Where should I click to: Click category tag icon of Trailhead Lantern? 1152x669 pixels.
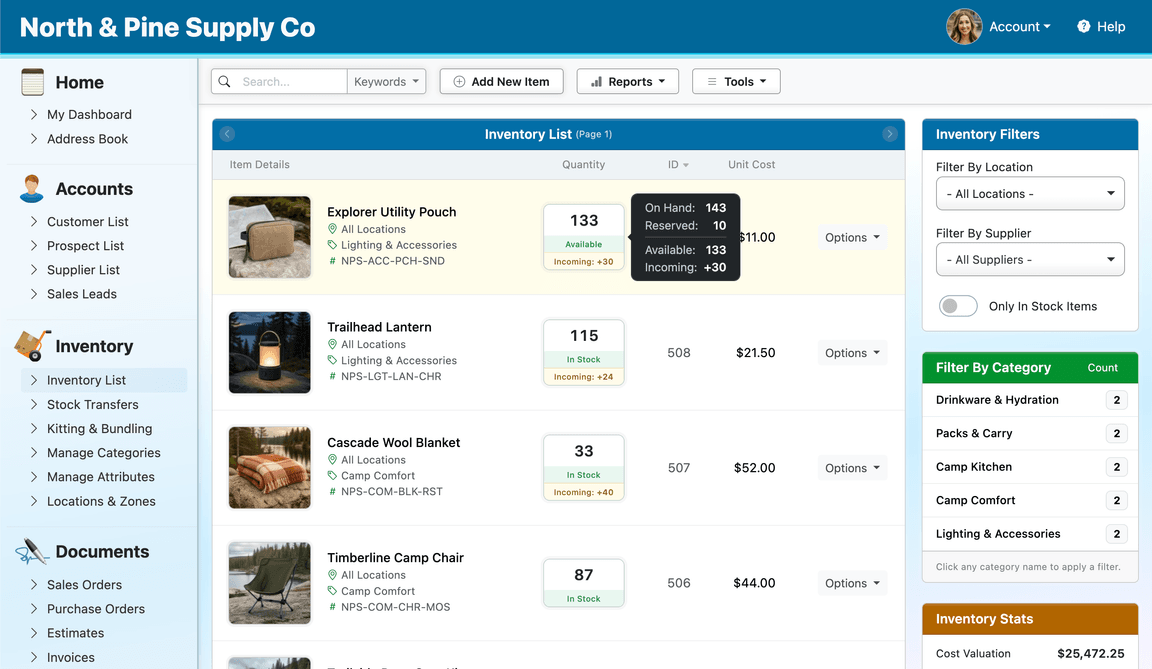pos(332,361)
